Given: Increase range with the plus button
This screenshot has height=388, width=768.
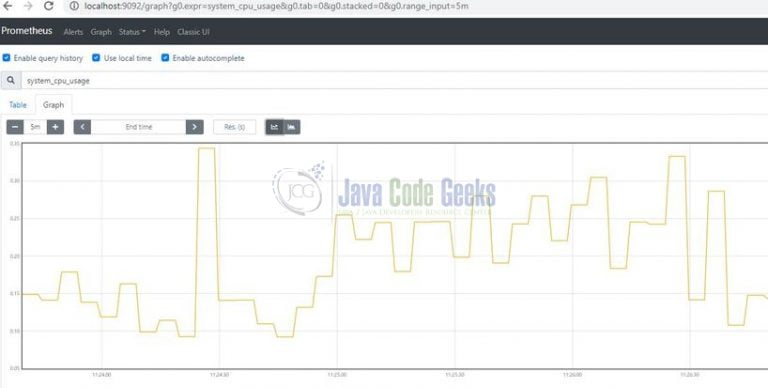Looking at the screenshot, I should coord(55,127).
